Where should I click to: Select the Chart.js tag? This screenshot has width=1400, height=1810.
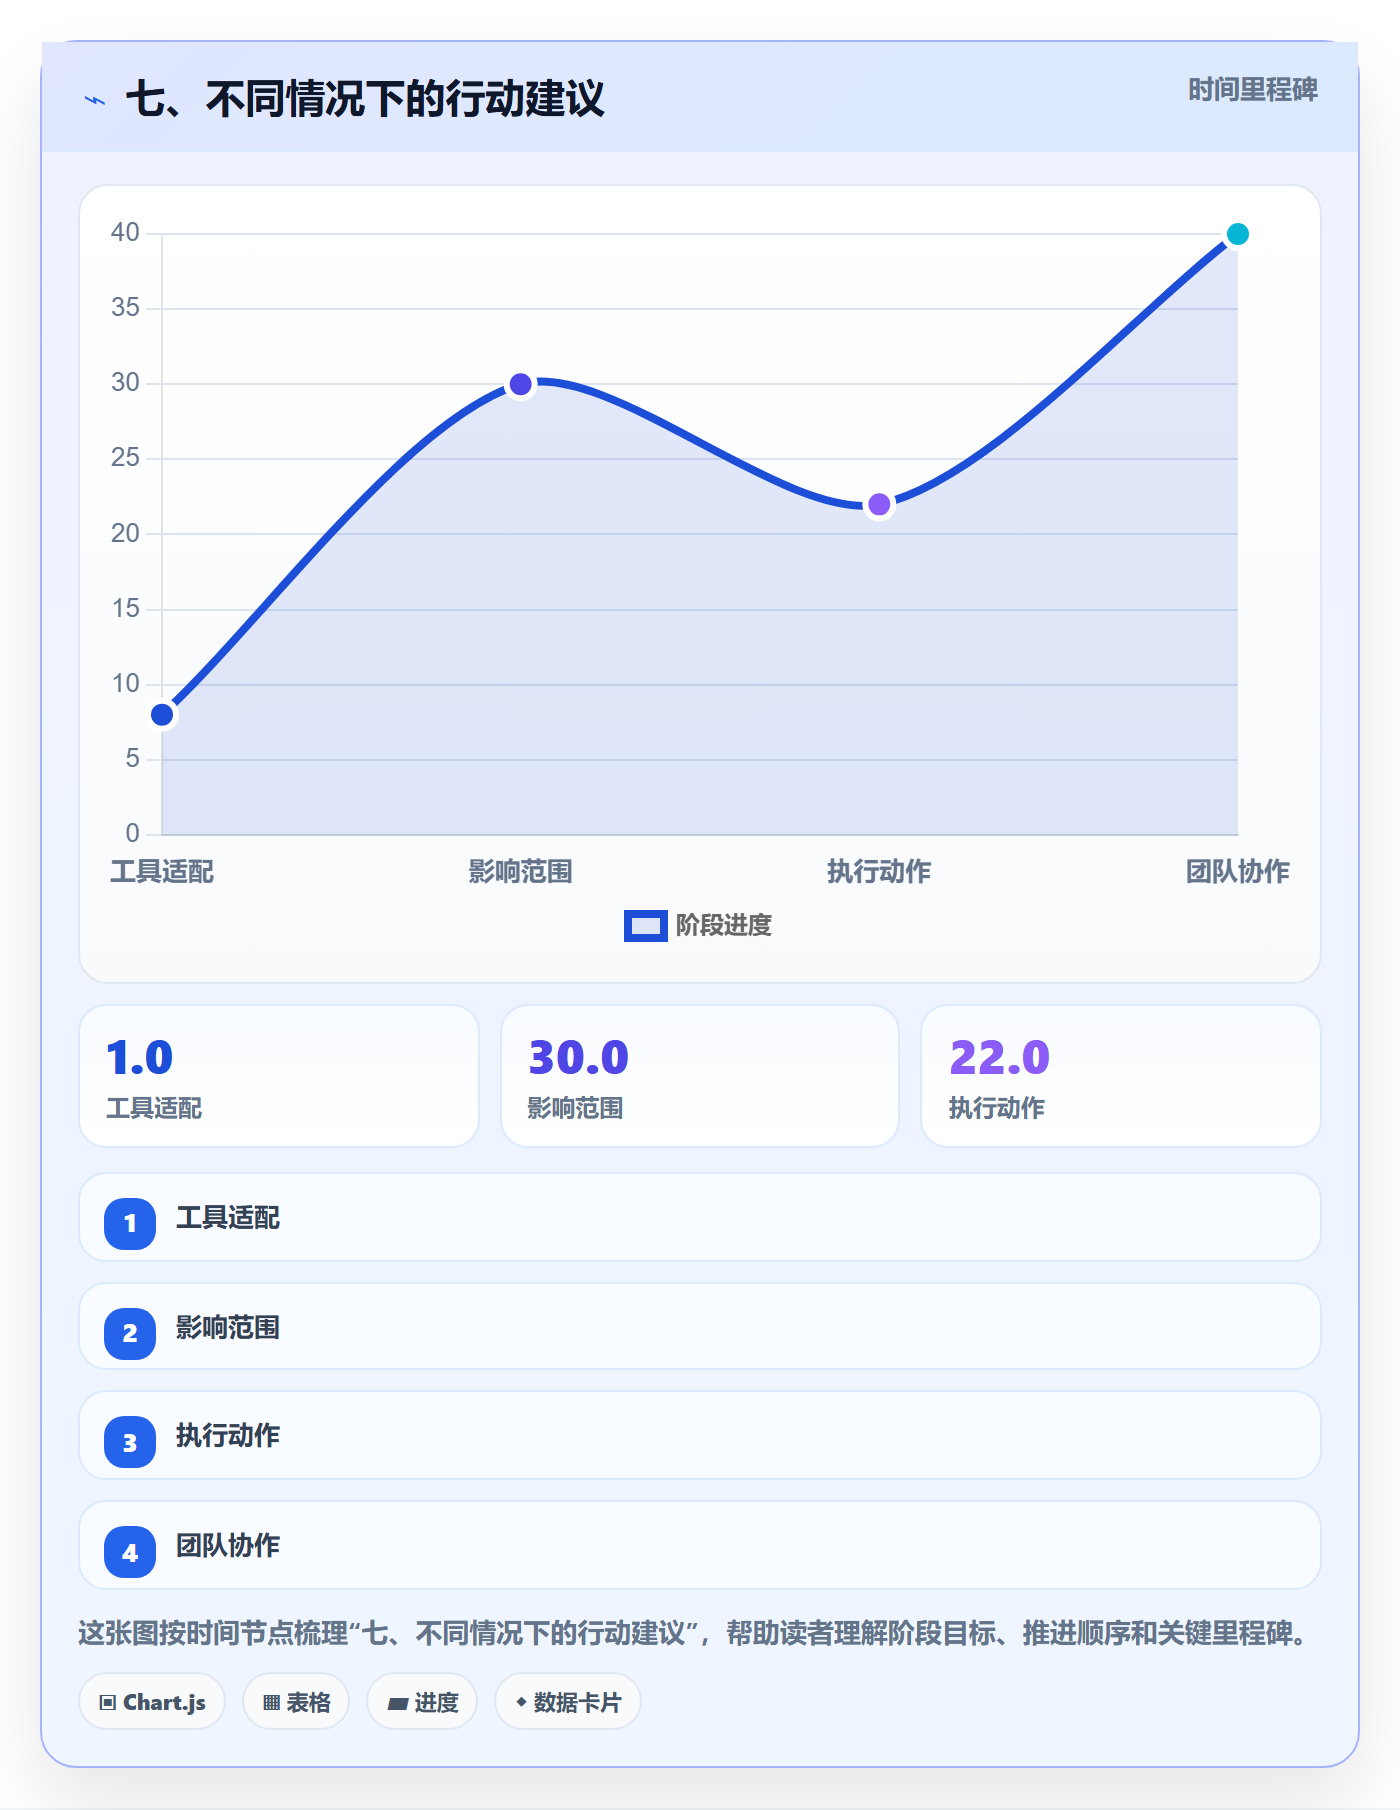152,1702
